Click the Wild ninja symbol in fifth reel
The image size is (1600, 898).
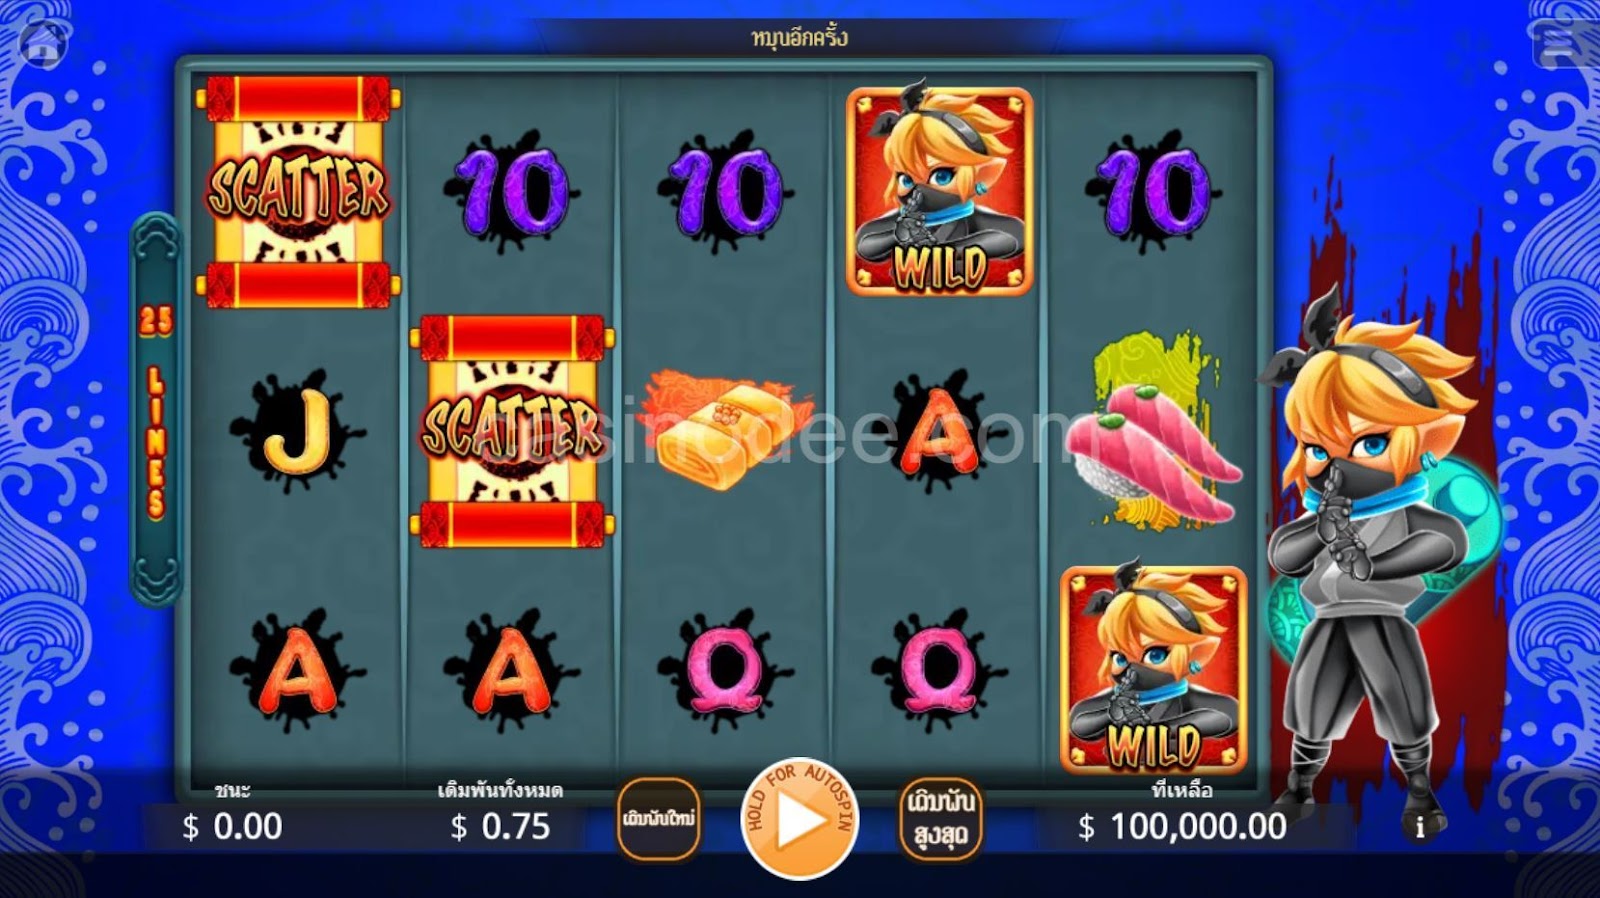[1154, 670]
